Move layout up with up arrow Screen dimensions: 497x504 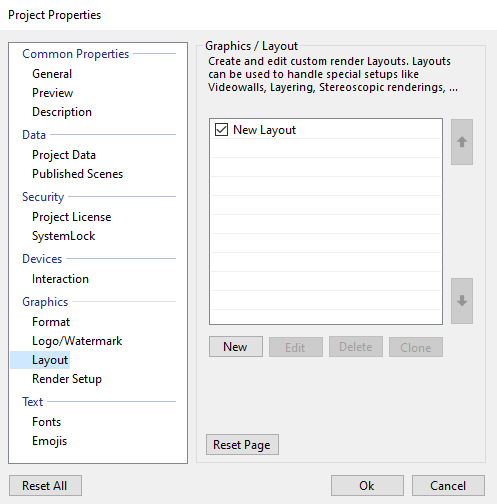[462, 142]
